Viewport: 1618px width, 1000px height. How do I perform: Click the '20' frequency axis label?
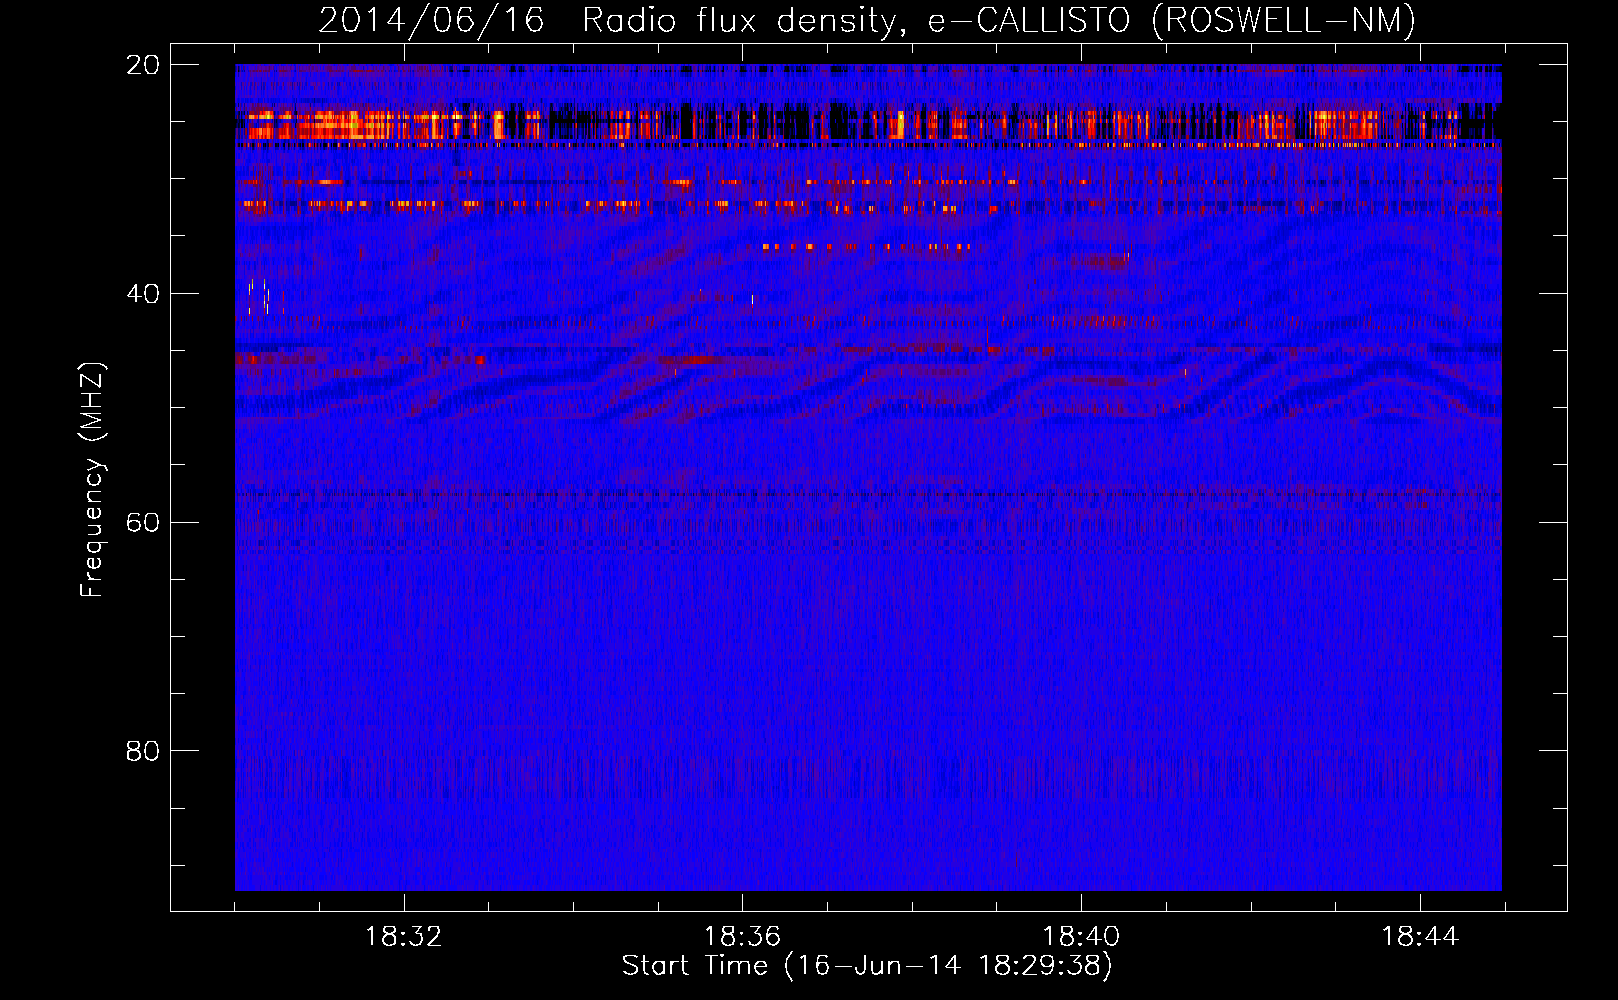click(143, 65)
